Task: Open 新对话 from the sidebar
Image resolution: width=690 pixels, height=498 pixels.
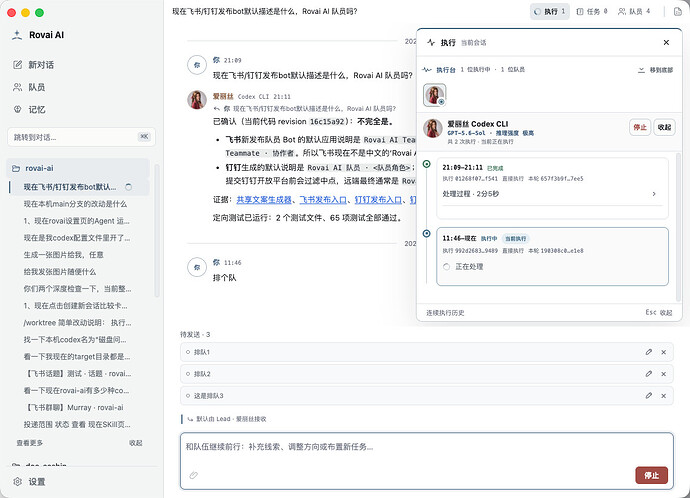Action: click(33, 65)
